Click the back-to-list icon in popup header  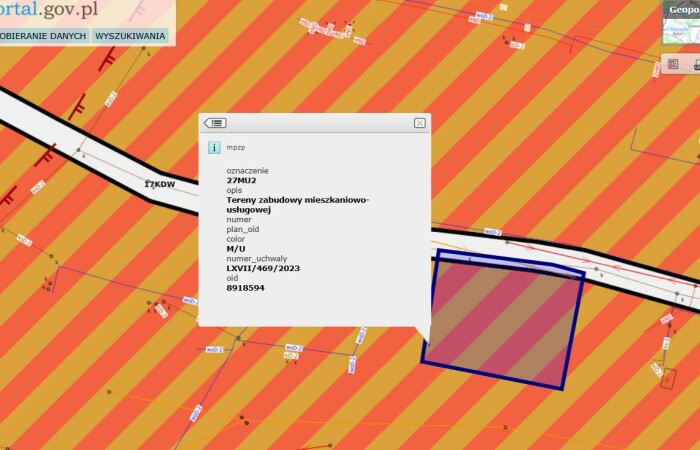215,123
